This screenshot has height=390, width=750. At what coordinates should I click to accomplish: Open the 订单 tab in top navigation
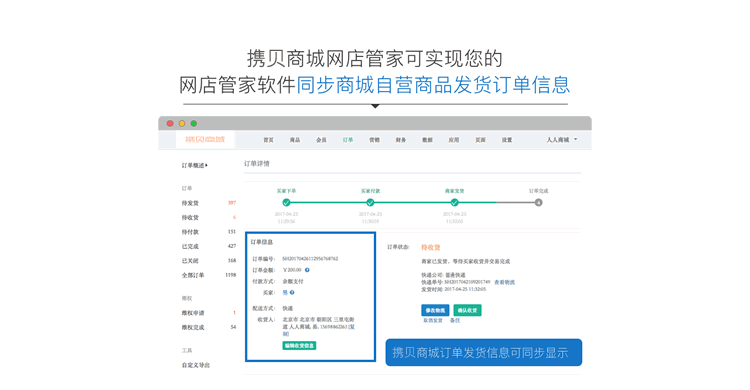(x=348, y=140)
